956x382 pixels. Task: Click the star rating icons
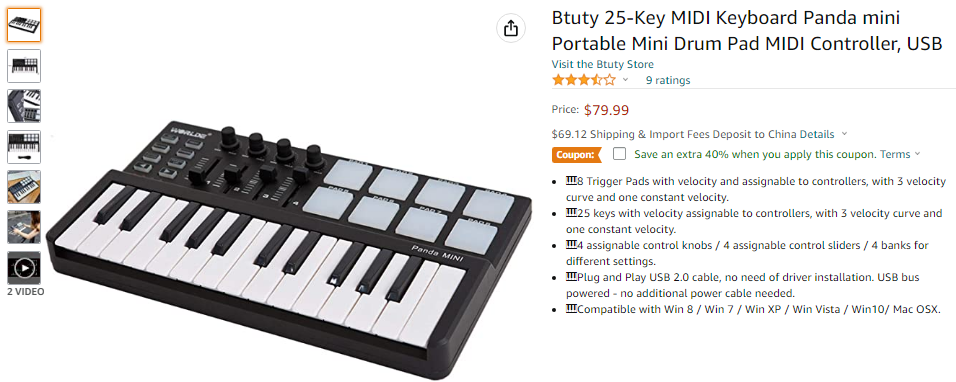[x=583, y=80]
